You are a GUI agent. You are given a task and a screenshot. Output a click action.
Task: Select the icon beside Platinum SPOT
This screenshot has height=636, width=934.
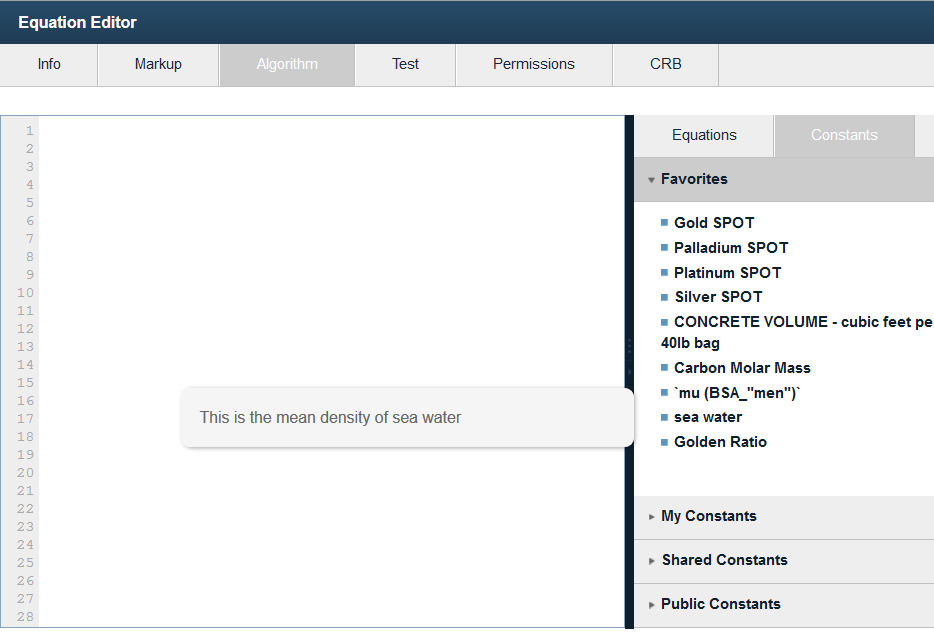click(665, 272)
